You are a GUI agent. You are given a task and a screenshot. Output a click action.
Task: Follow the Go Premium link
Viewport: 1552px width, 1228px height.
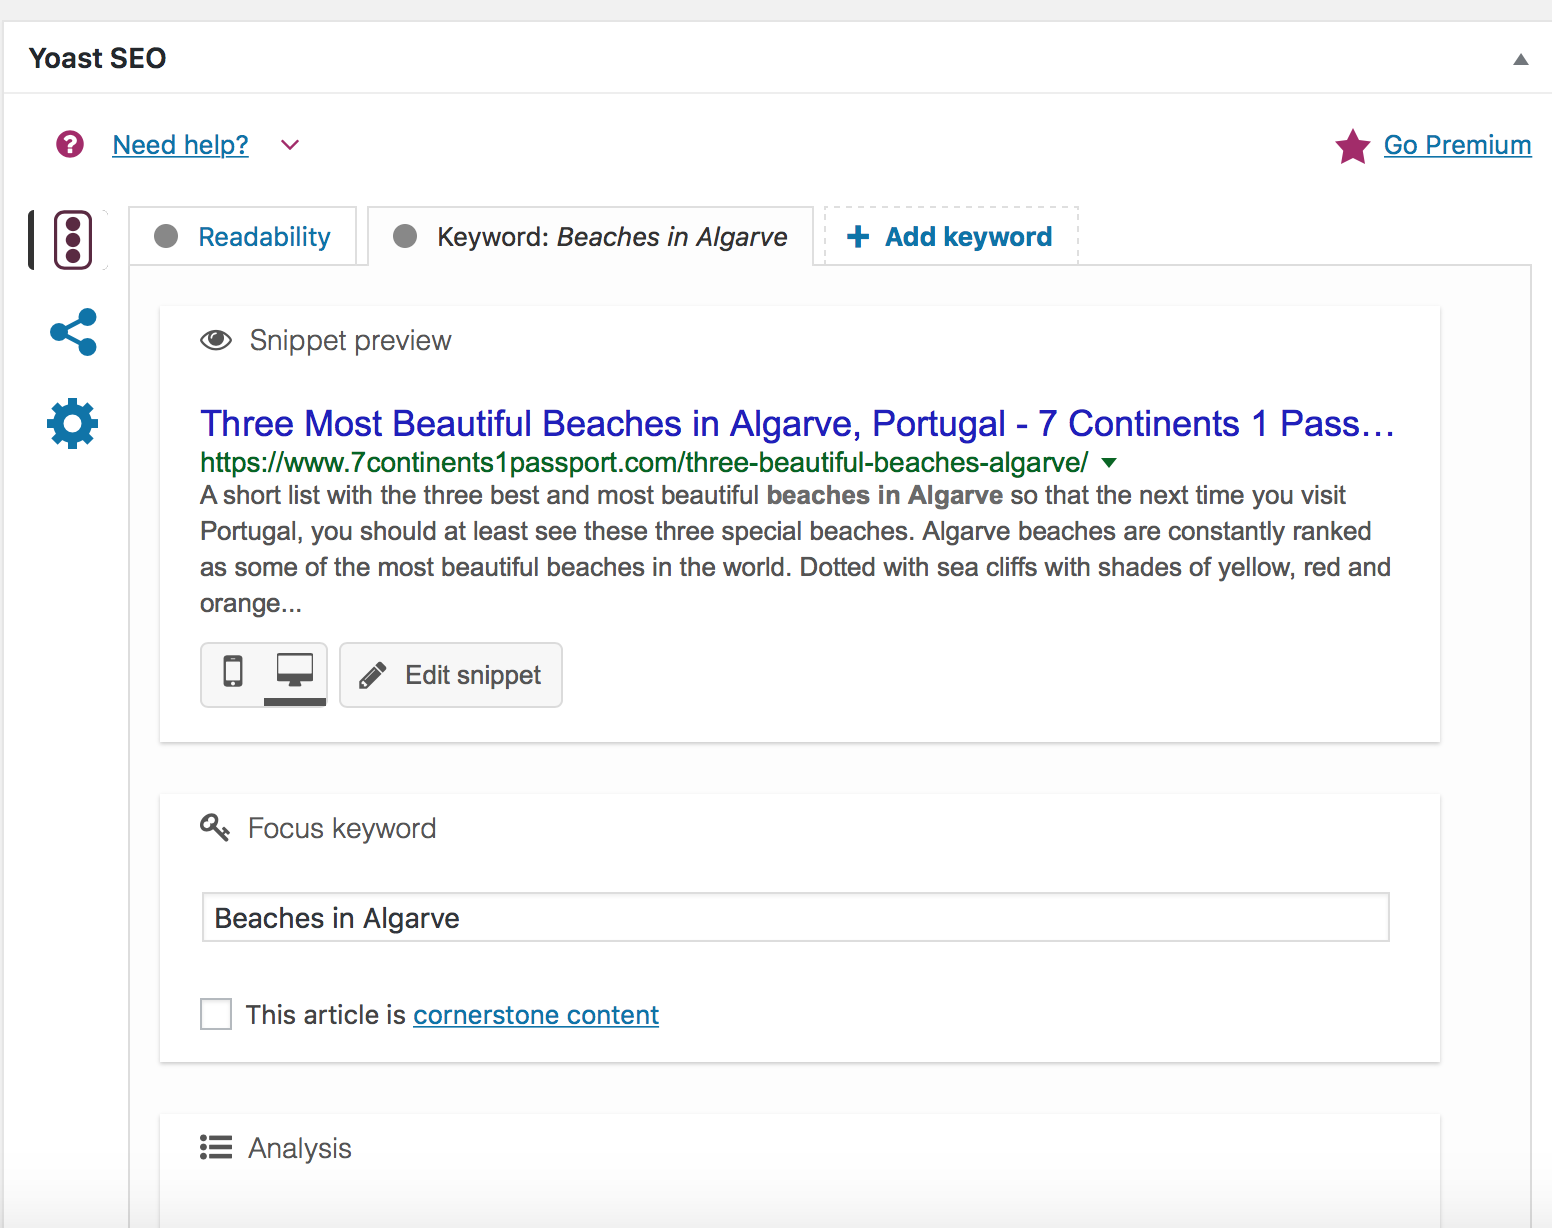(x=1457, y=145)
